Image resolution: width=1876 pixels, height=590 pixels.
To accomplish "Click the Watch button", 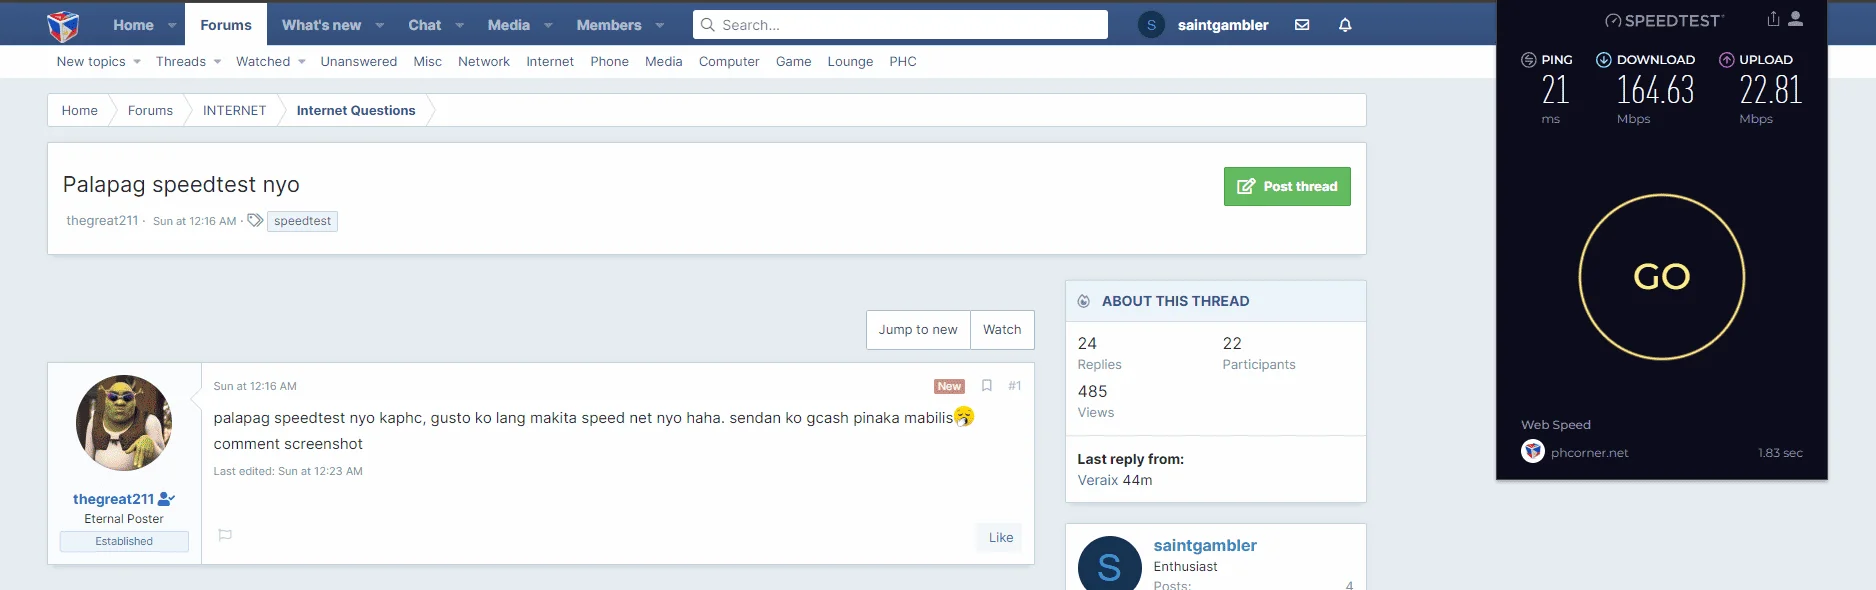I will (1002, 330).
